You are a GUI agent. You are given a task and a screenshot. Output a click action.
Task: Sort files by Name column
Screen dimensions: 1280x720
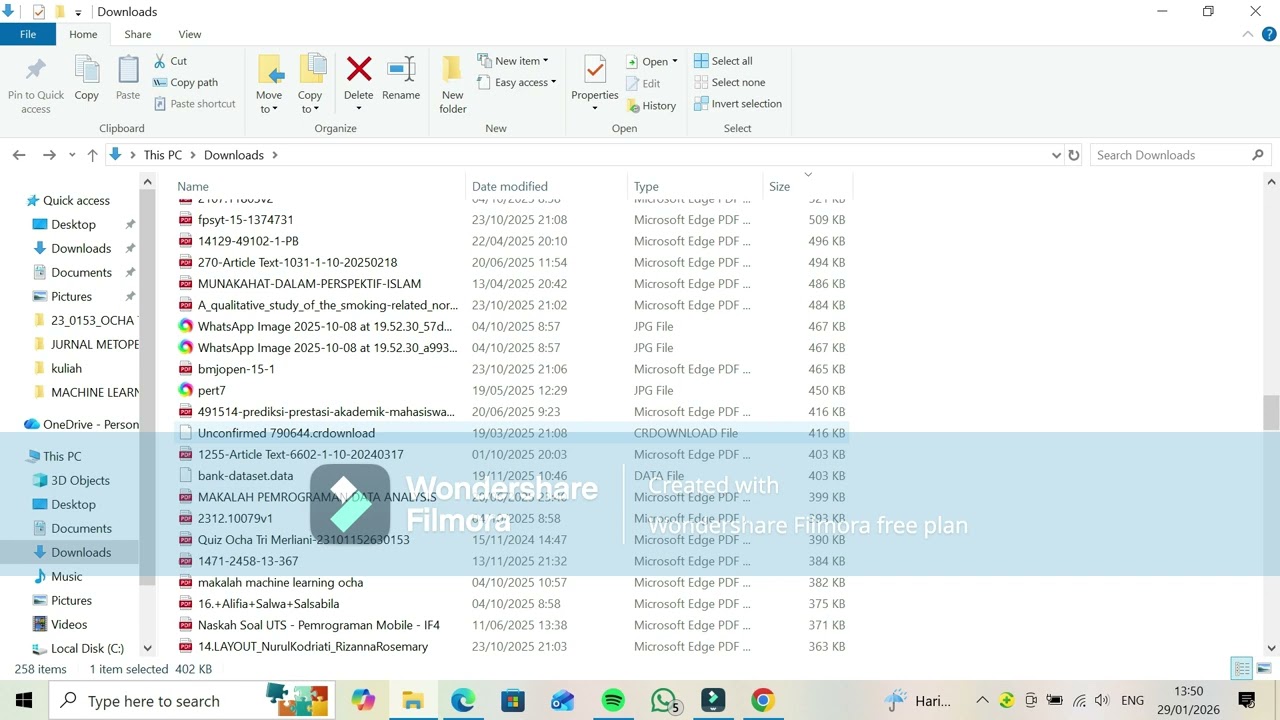click(x=320, y=186)
